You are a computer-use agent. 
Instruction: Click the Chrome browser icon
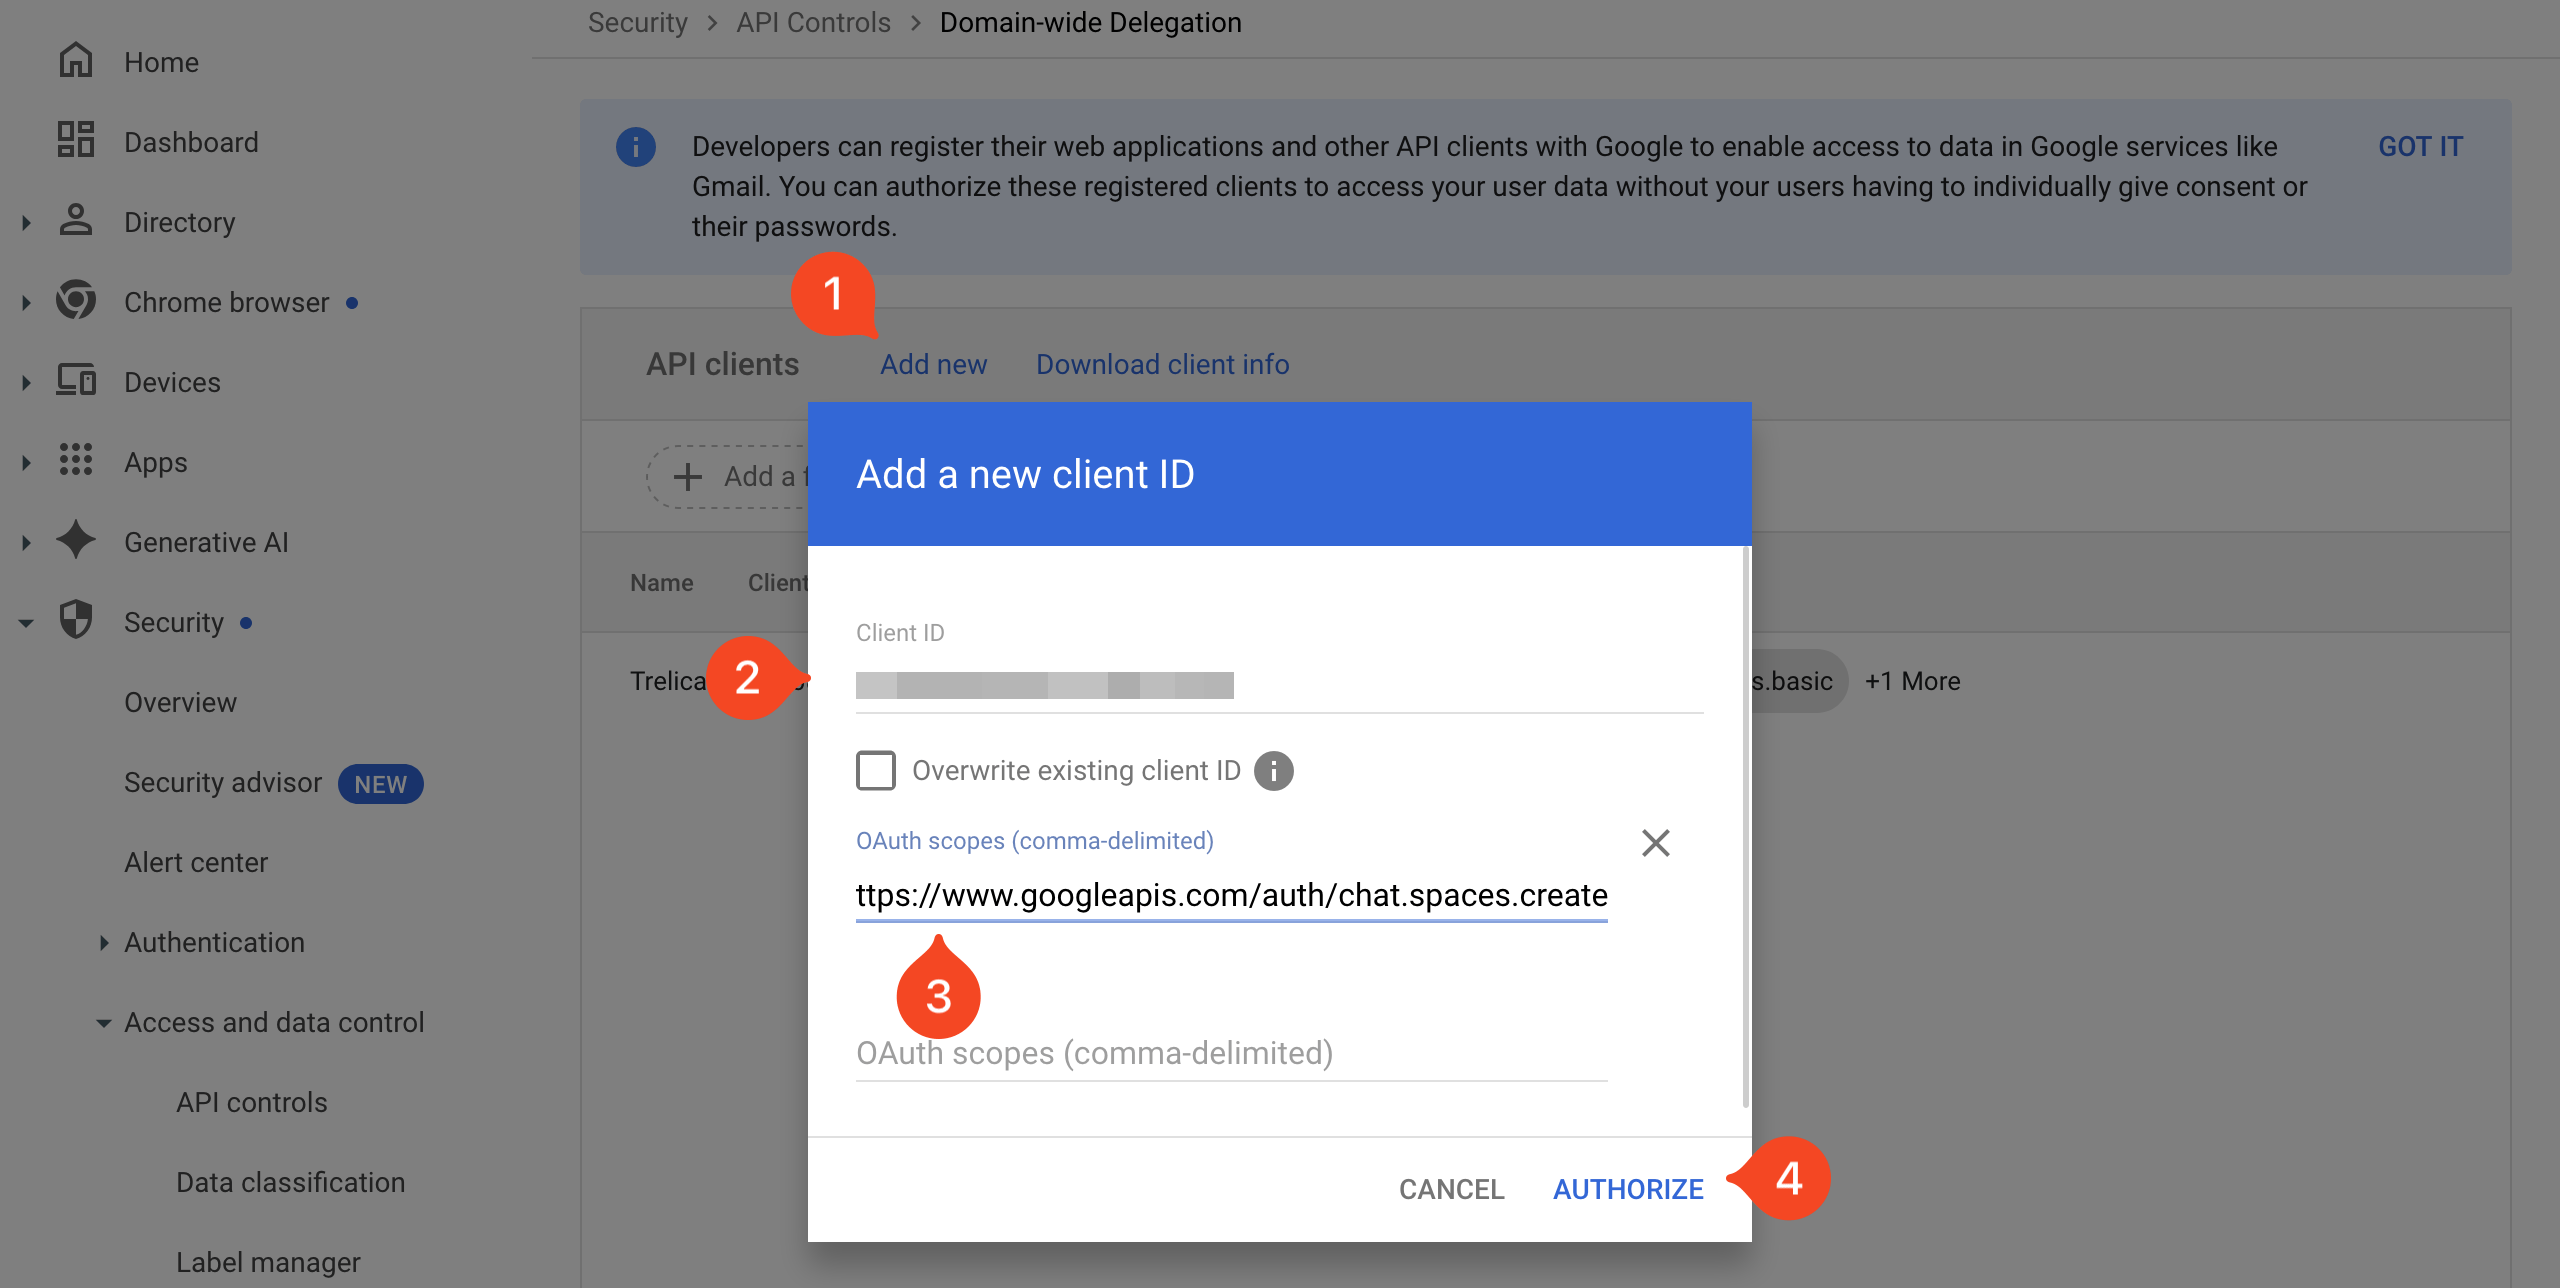76,300
